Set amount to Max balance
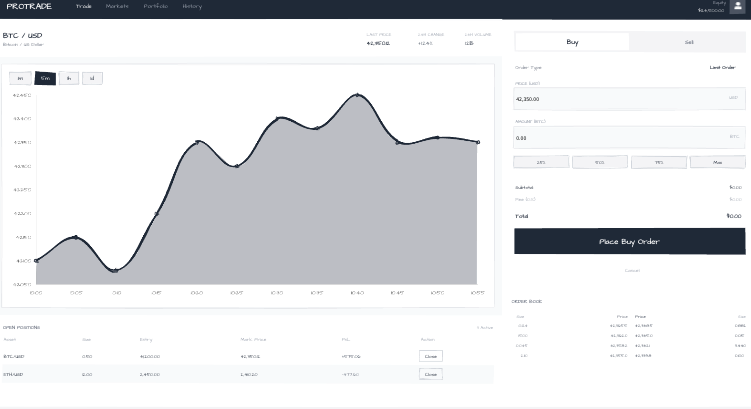751x409 pixels. (x=717, y=162)
